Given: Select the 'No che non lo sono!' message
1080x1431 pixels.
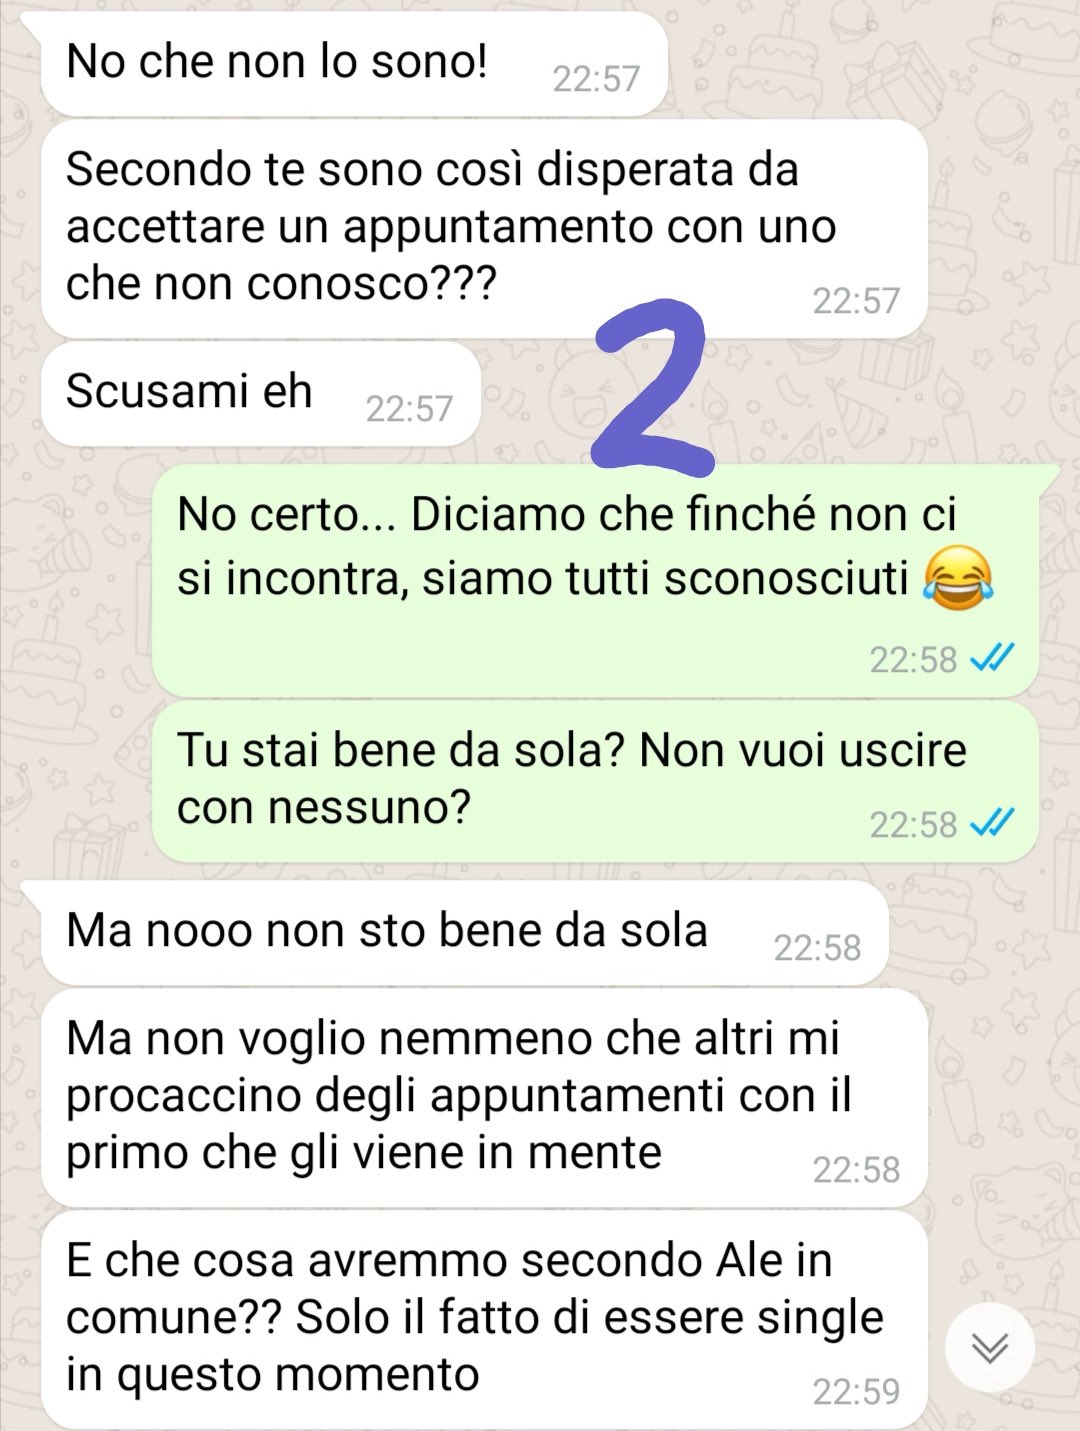Looking at the screenshot, I should (x=354, y=64).
